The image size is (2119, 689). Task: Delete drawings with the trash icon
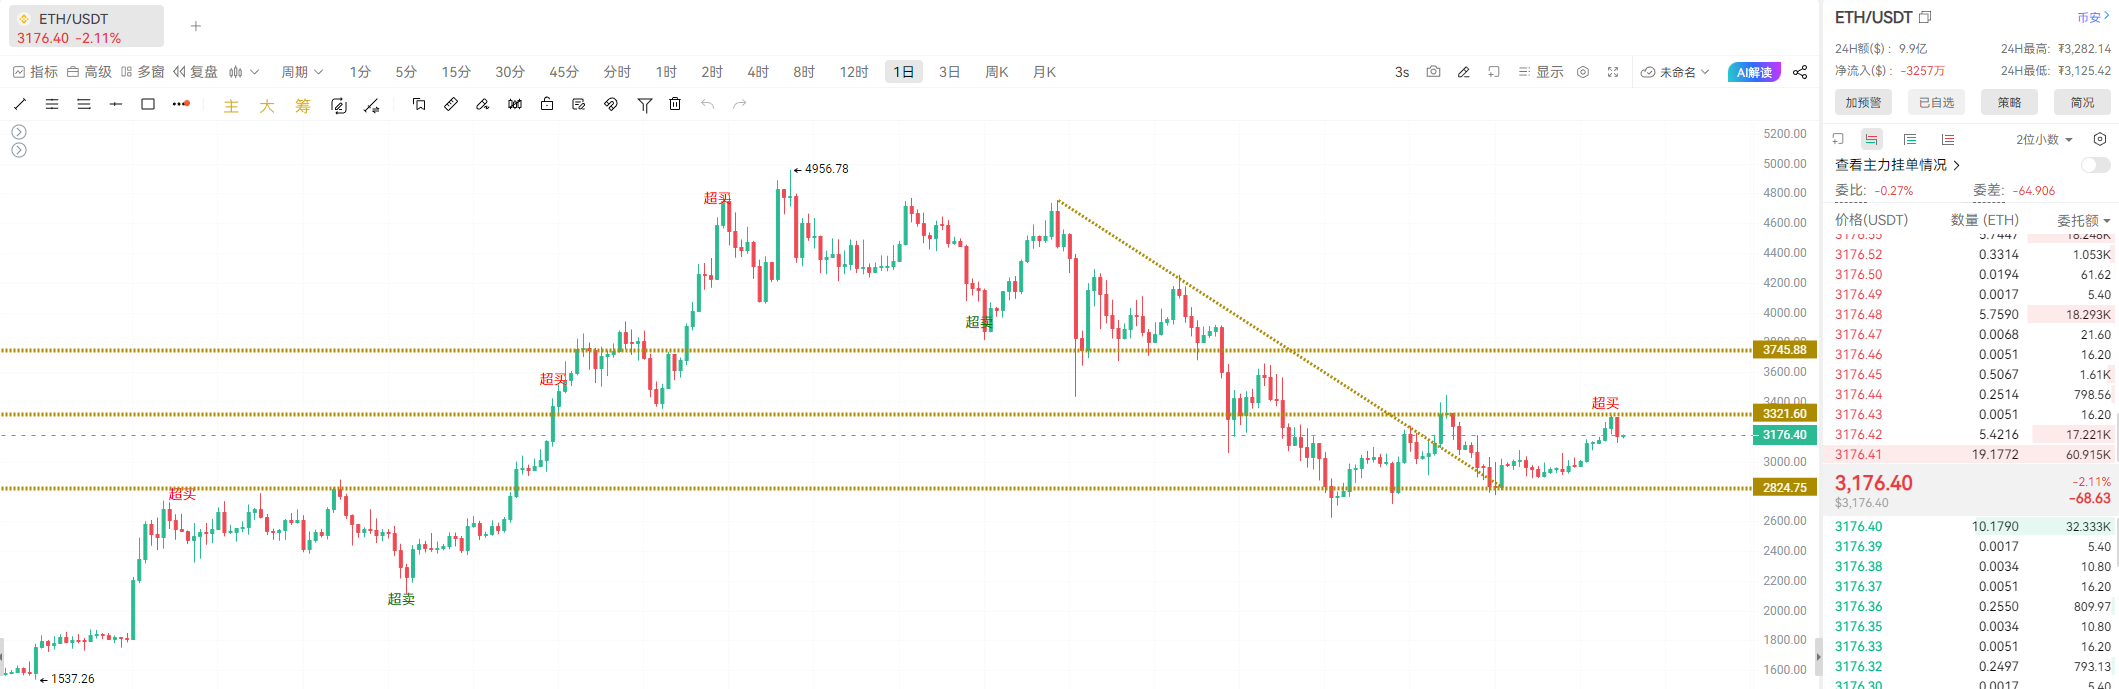click(675, 104)
